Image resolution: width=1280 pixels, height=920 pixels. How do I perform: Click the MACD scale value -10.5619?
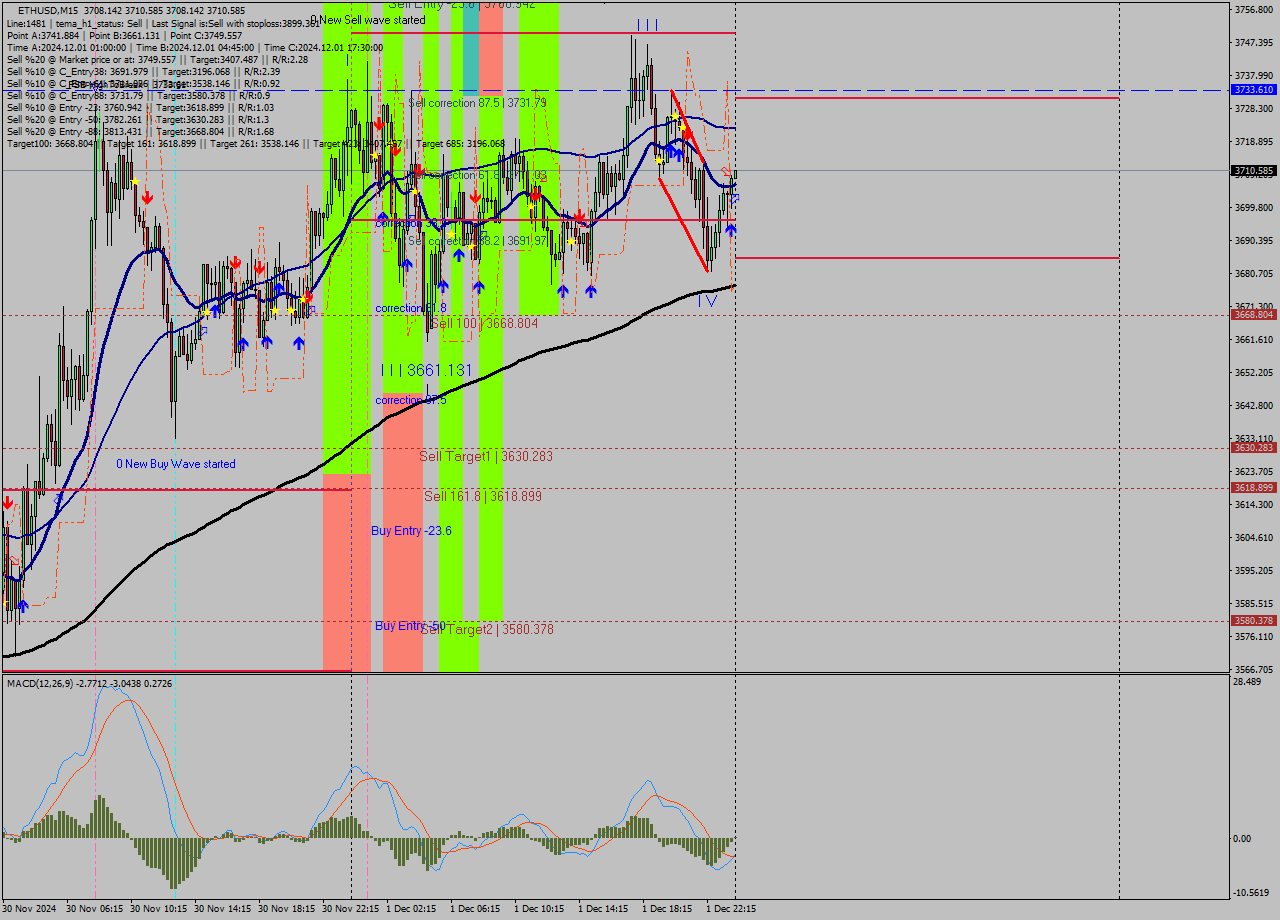pyautogui.click(x=1252, y=893)
